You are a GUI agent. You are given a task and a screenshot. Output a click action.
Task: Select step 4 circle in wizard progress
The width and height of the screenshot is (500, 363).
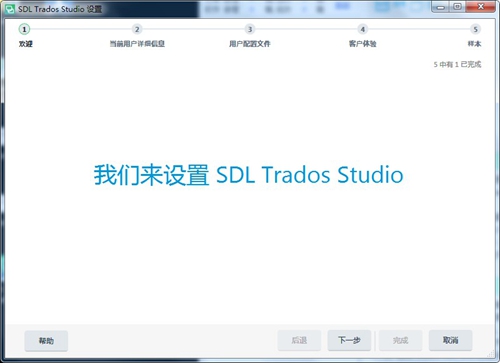click(363, 29)
